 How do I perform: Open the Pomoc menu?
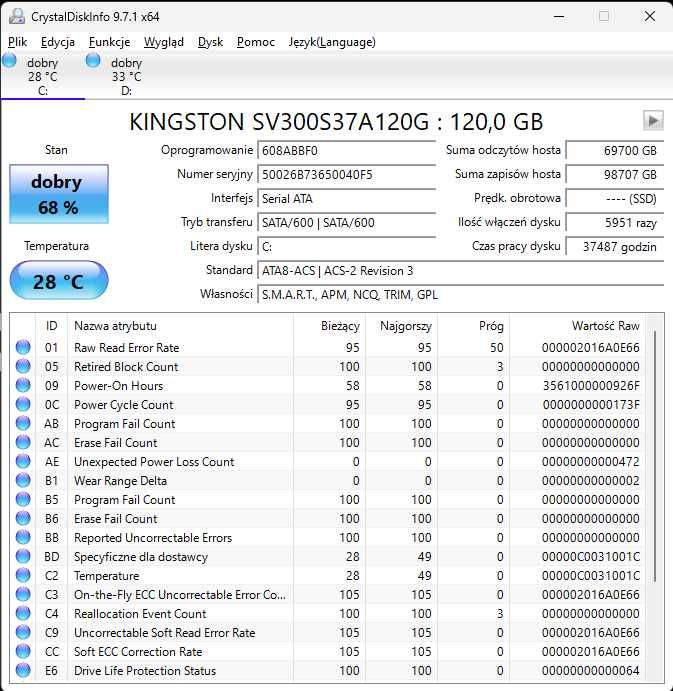pos(256,42)
